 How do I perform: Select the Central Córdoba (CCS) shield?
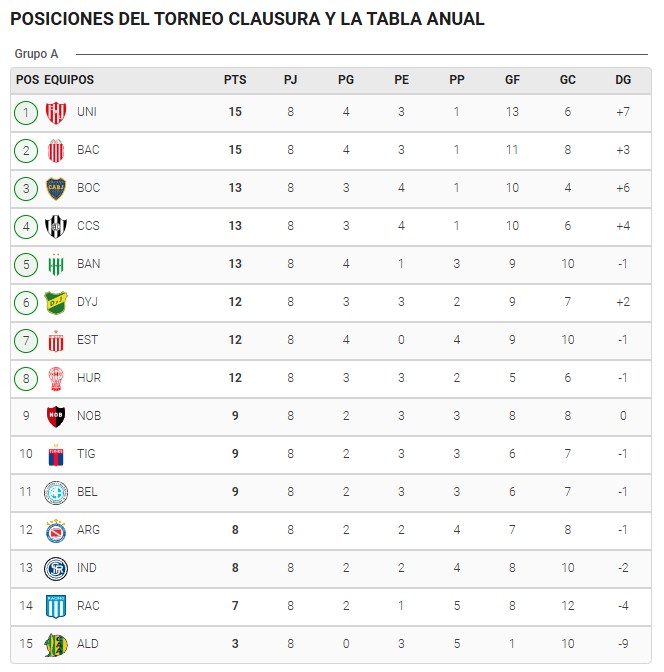(x=56, y=227)
